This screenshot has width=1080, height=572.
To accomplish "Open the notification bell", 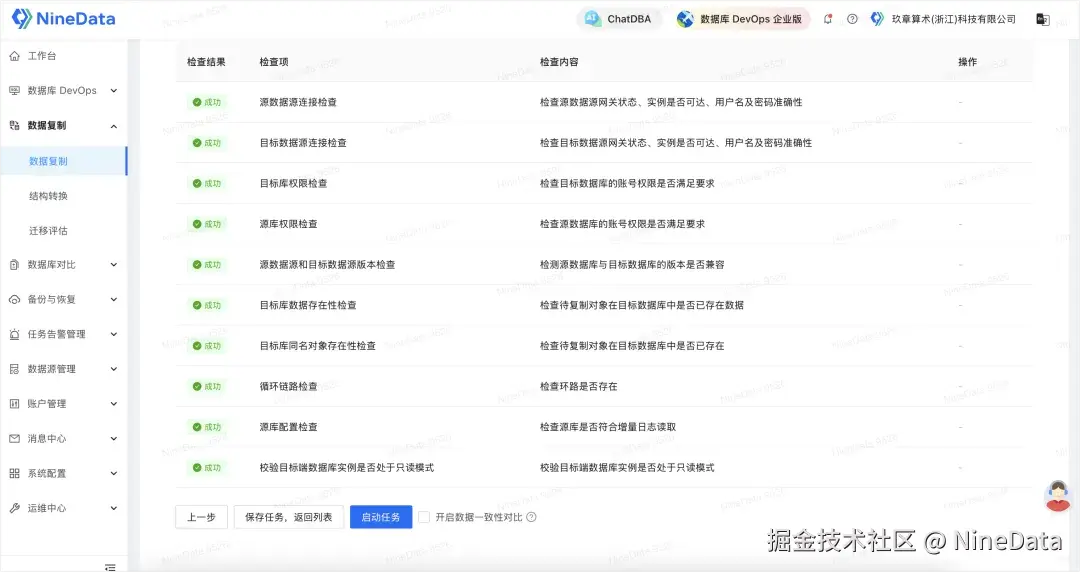I will 828,19.
